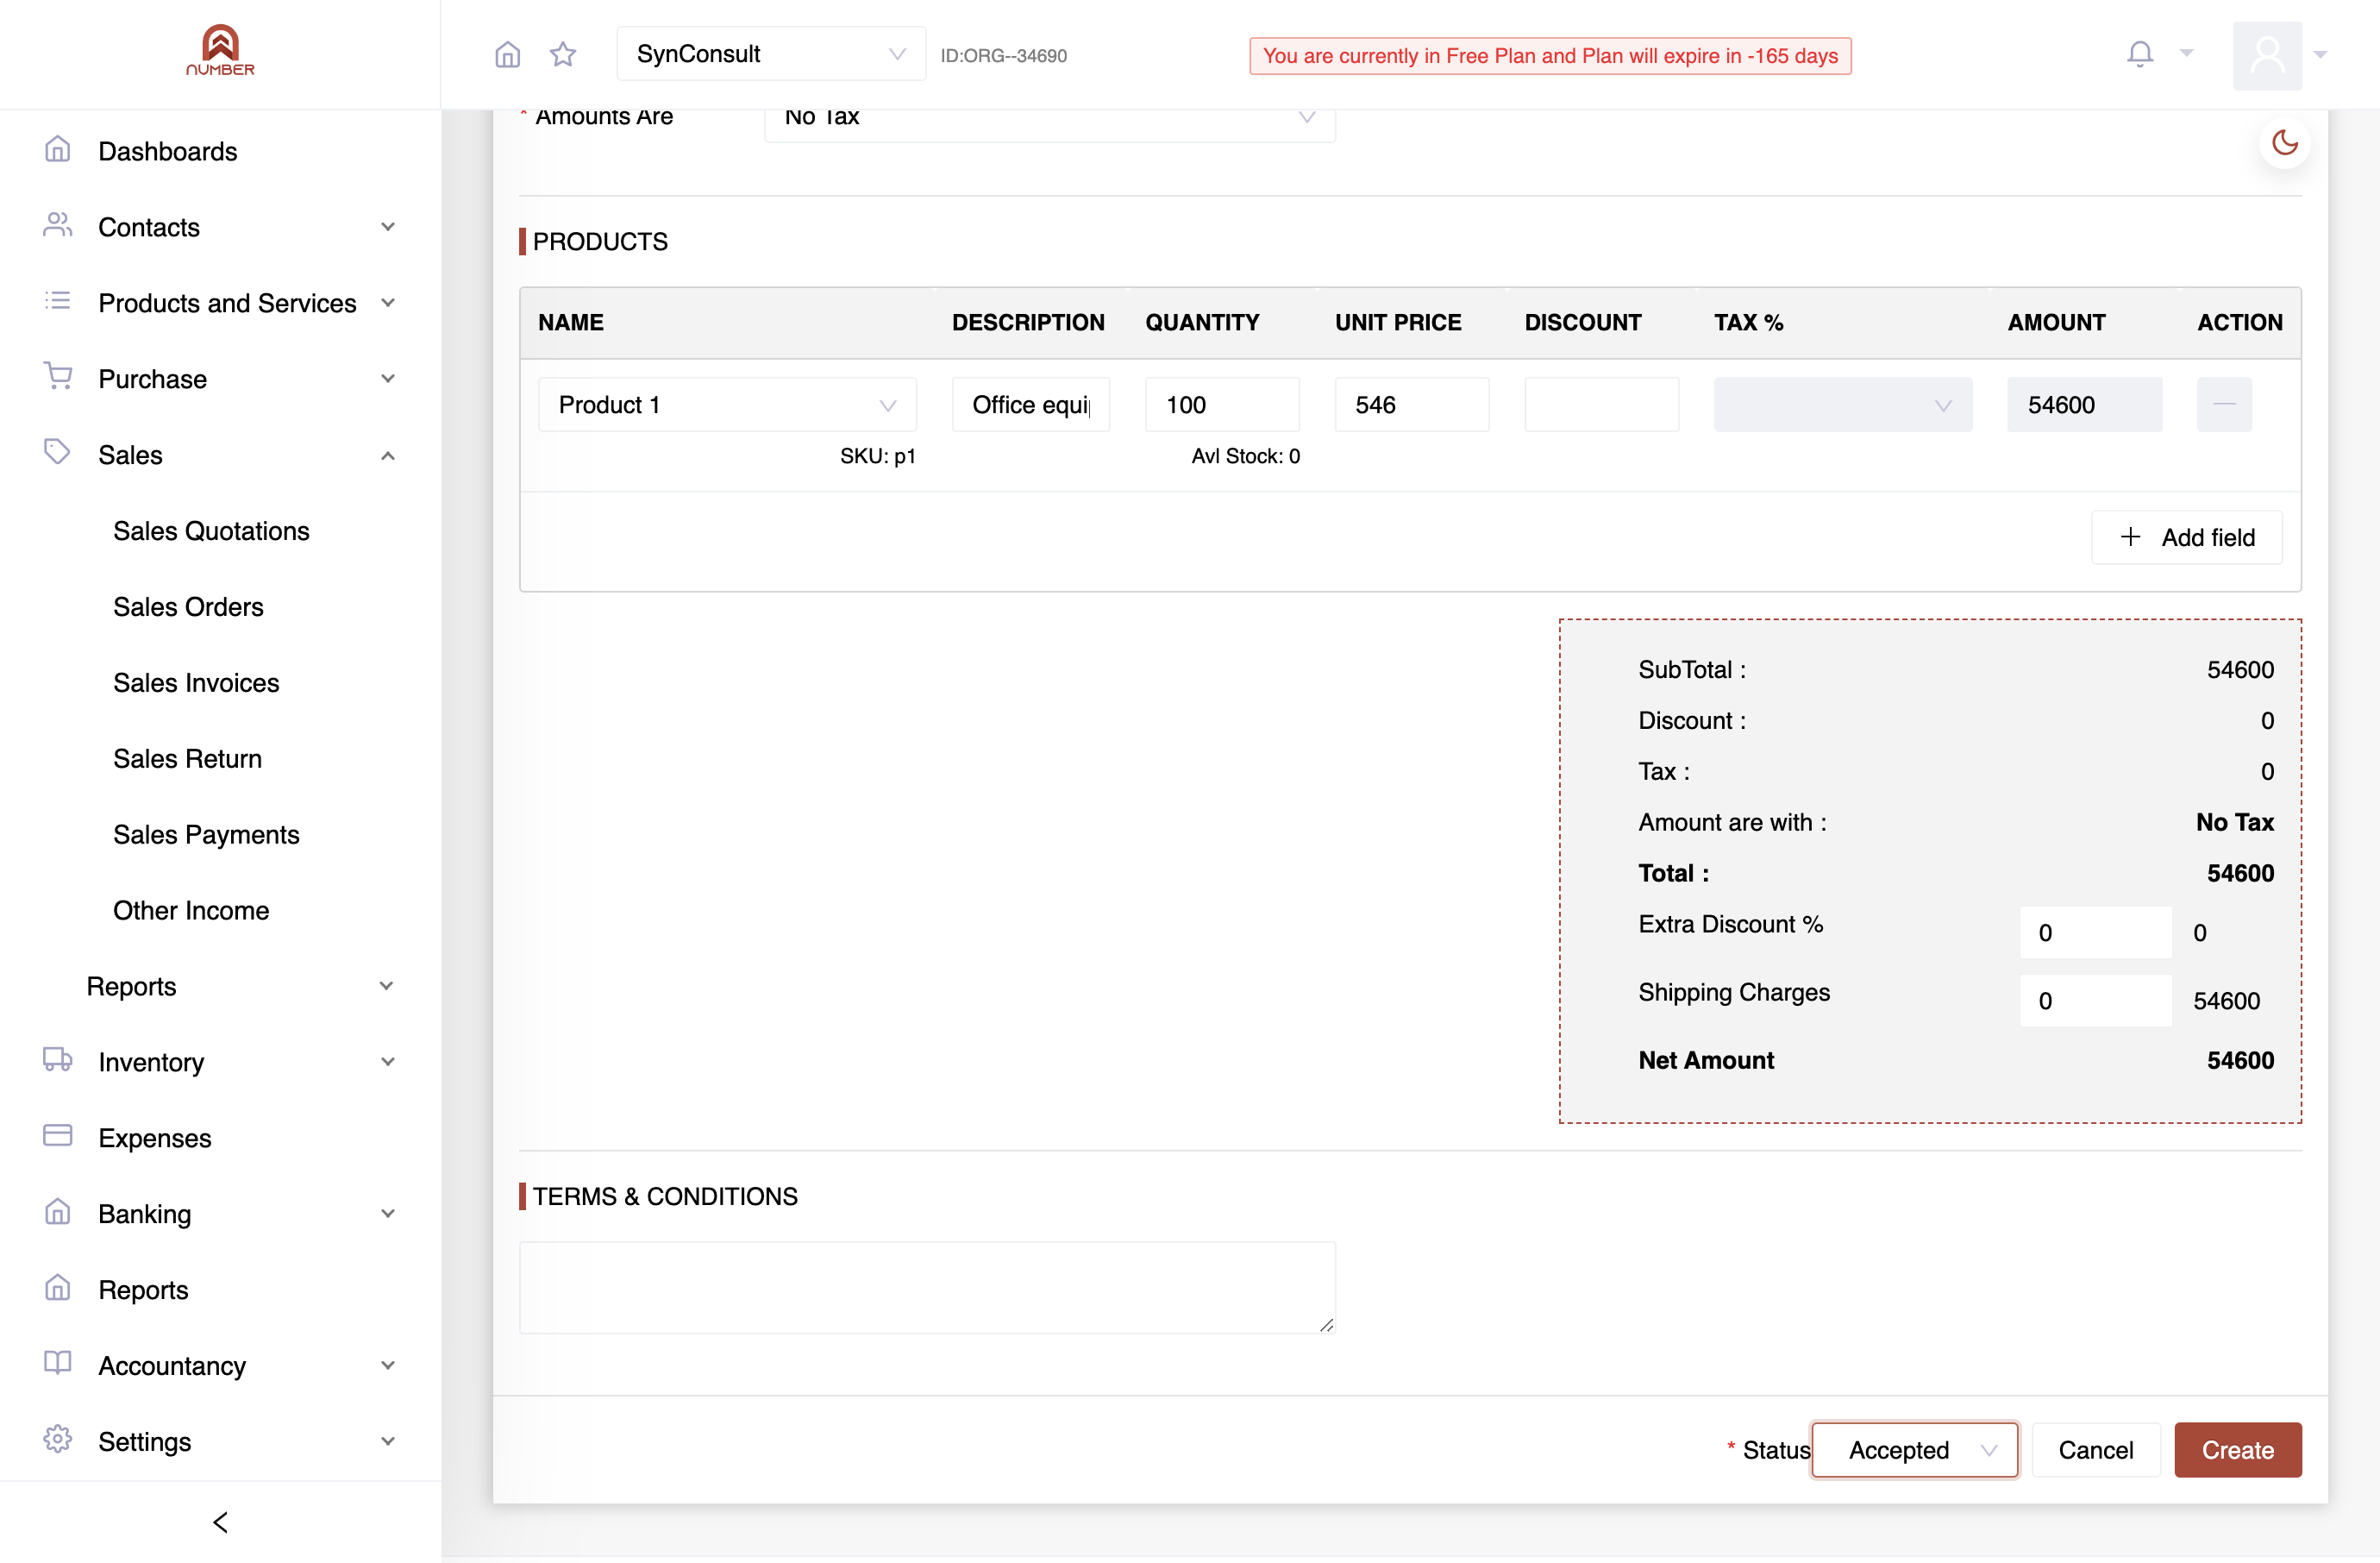The width and height of the screenshot is (2380, 1563).
Task: Click the Sales tag icon
Action: coord(58,452)
